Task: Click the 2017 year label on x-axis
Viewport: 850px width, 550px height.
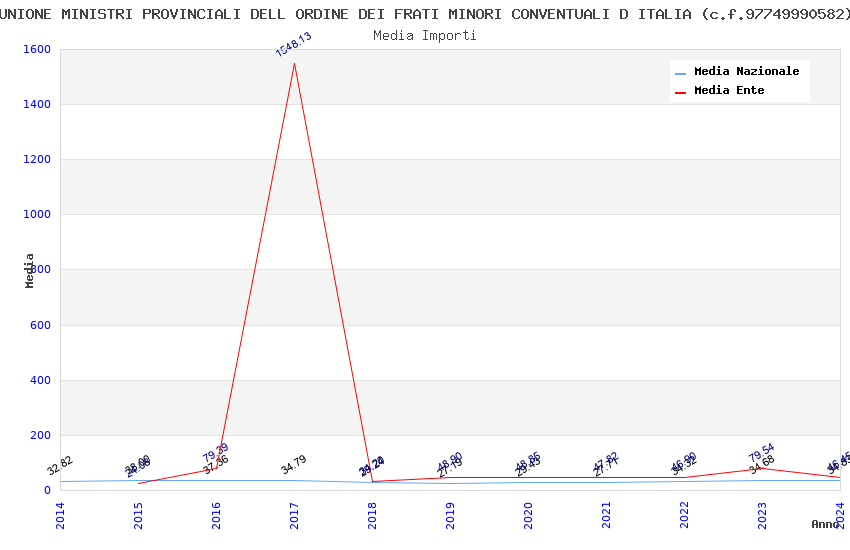Action: [x=294, y=515]
